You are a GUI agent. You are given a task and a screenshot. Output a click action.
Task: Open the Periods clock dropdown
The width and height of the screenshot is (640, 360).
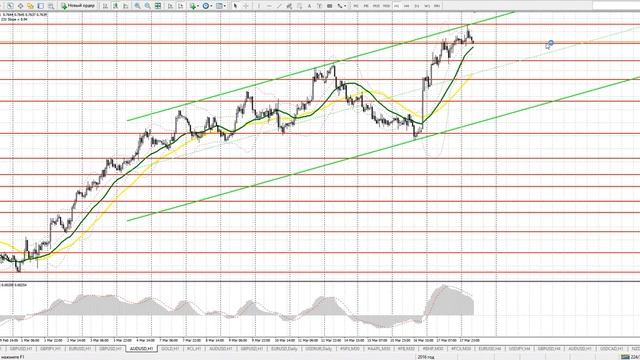point(207,6)
